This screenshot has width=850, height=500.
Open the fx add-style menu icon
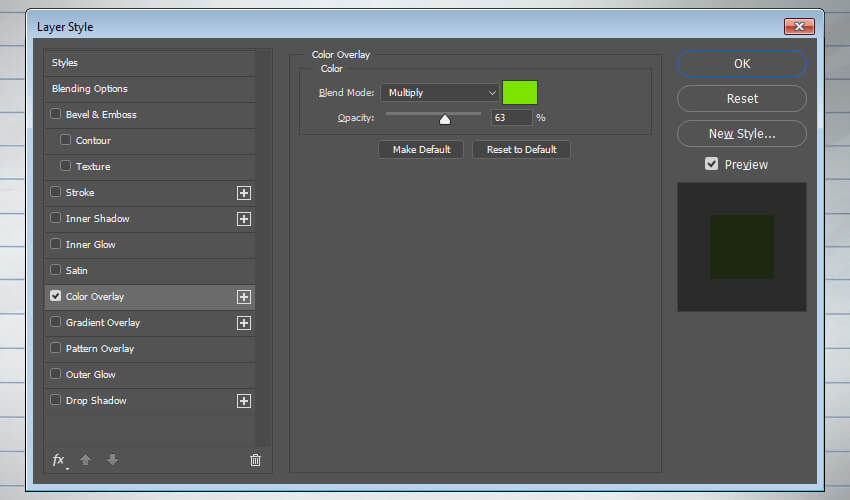point(59,460)
